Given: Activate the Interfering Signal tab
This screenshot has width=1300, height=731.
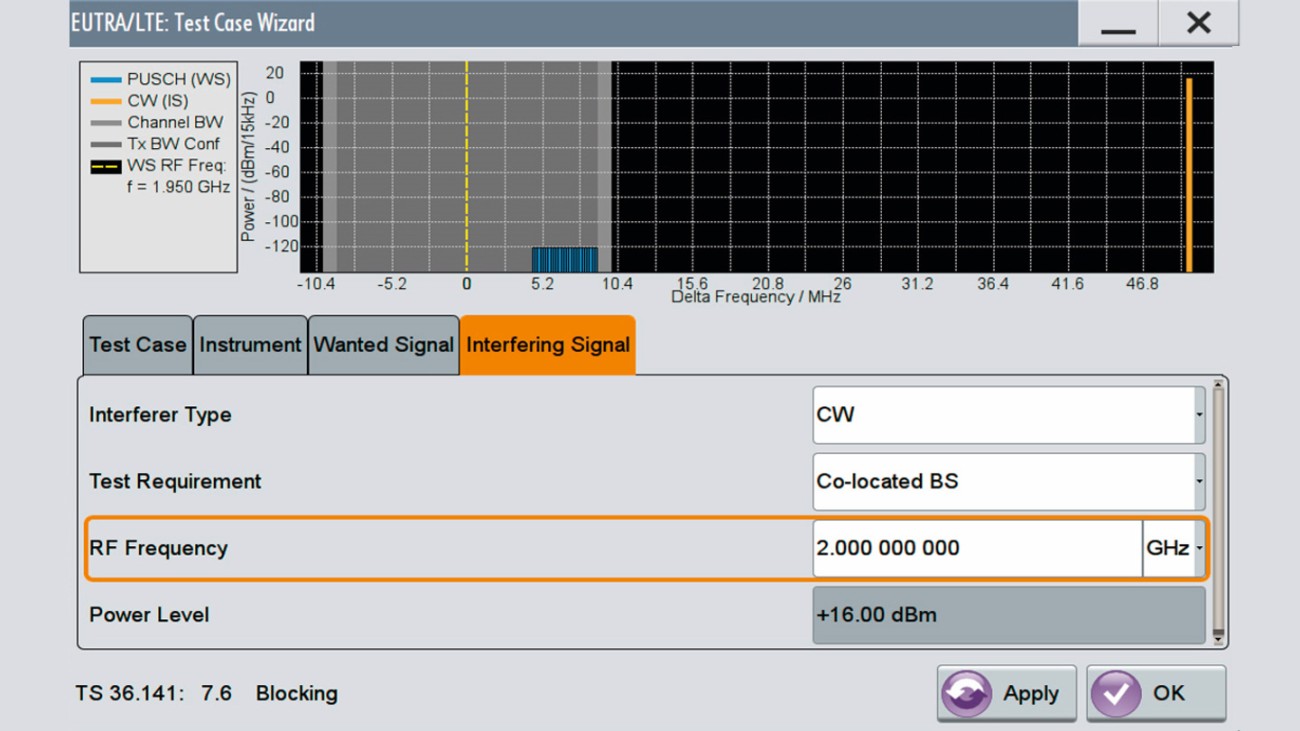Looking at the screenshot, I should tap(547, 344).
